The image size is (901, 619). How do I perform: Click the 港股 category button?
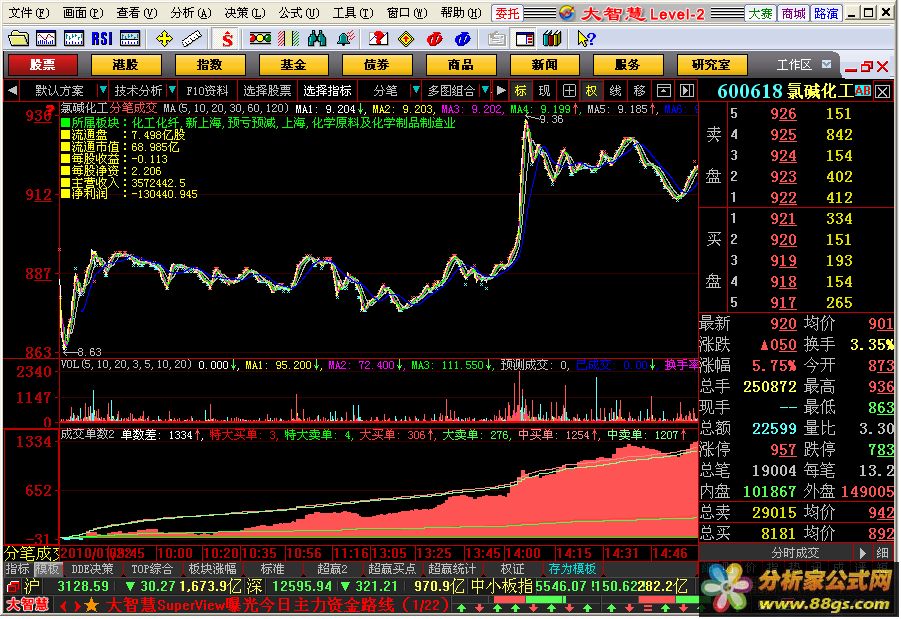(125, 64)
